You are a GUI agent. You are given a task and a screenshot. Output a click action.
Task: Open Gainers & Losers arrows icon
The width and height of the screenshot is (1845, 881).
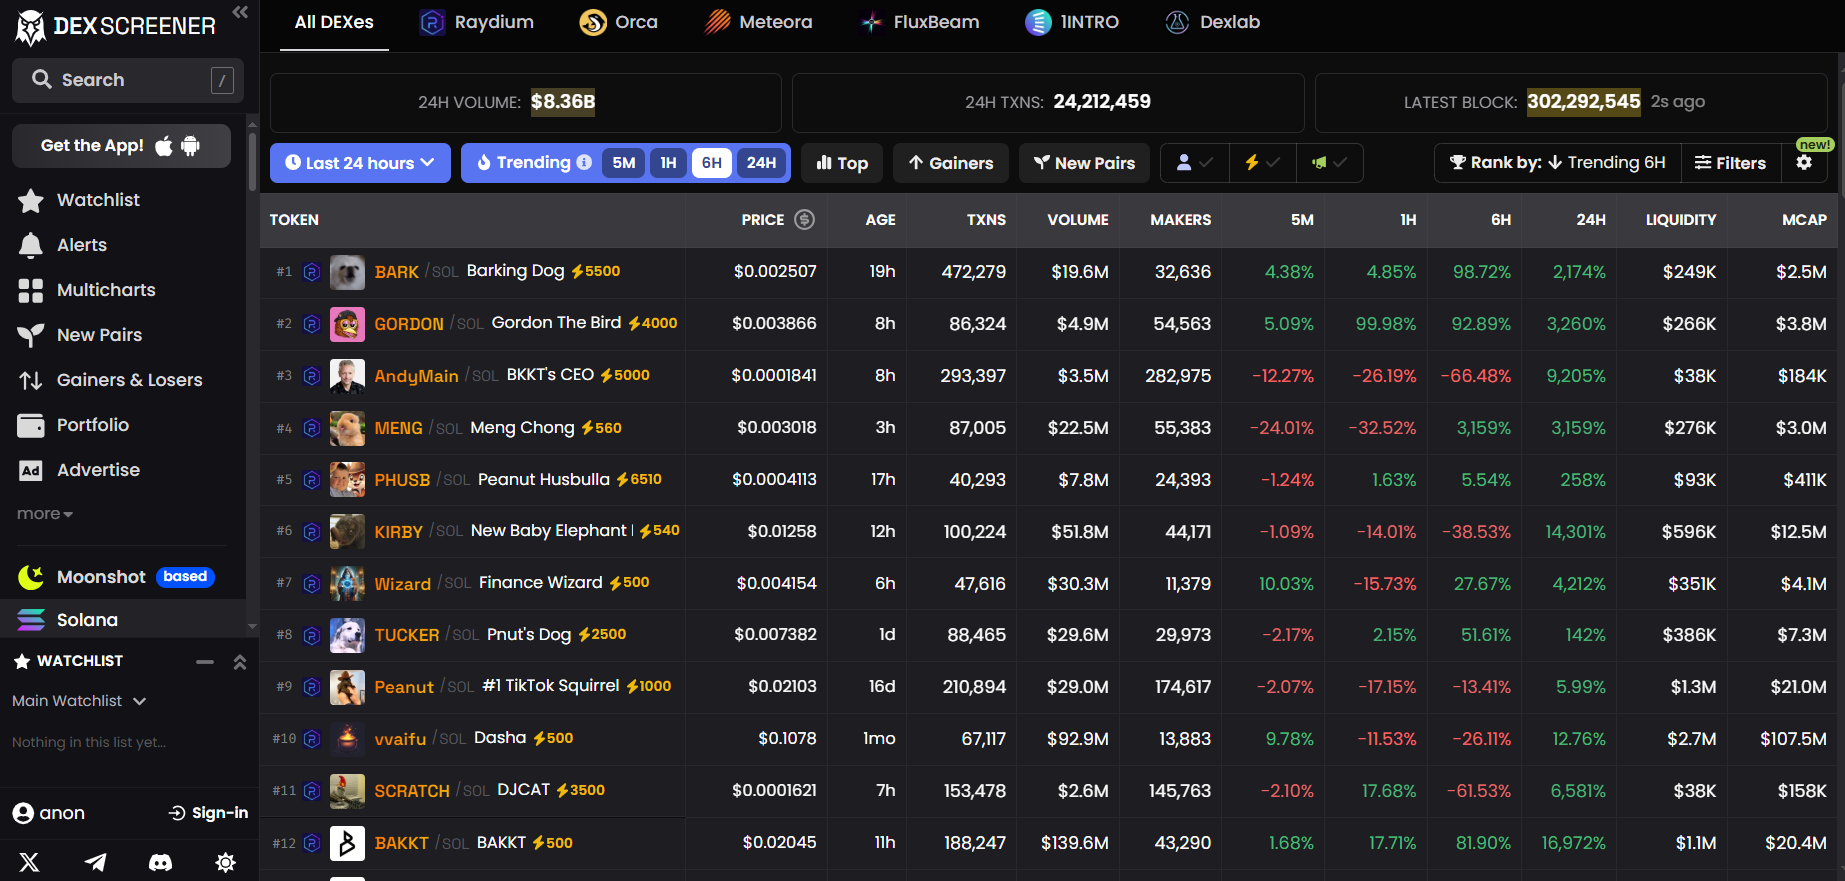(31, 380)
